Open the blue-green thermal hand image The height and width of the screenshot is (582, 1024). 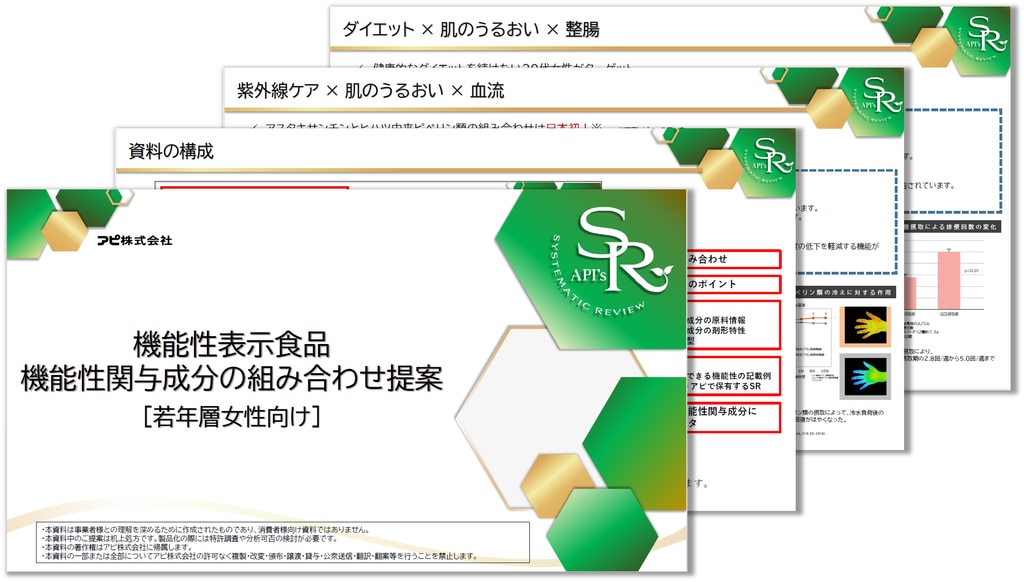tap(866, 376)
